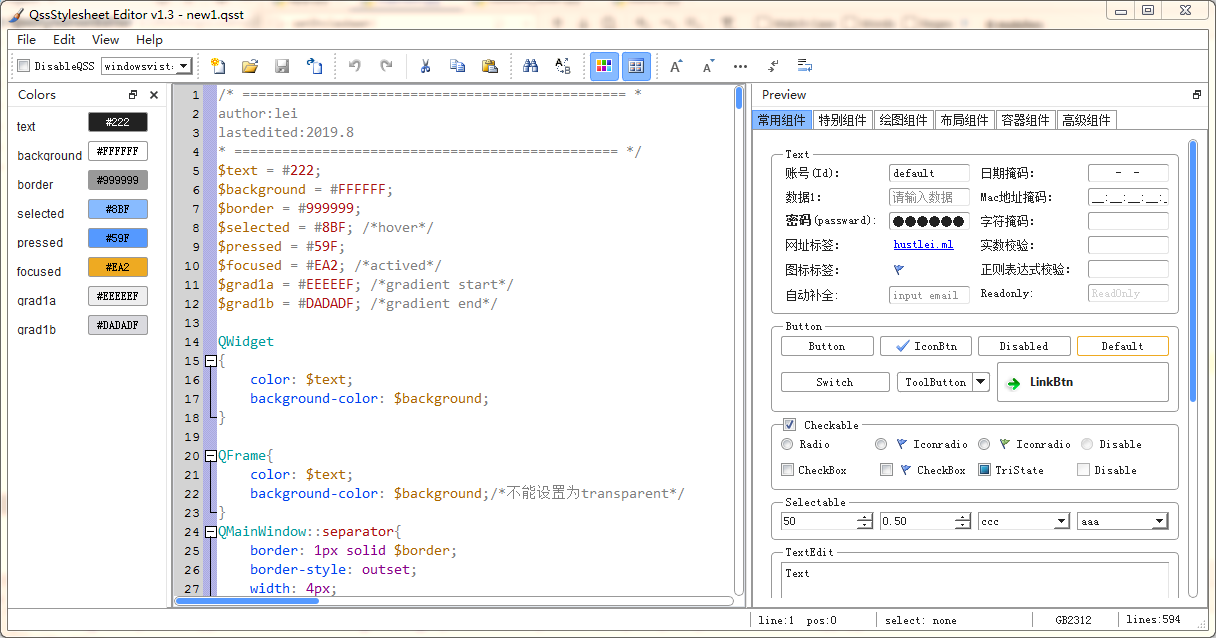Toggle the TriState checkbox
The width and height of the screenshot is (1216, 638).
pyautogui.click(x=984, y=470)
